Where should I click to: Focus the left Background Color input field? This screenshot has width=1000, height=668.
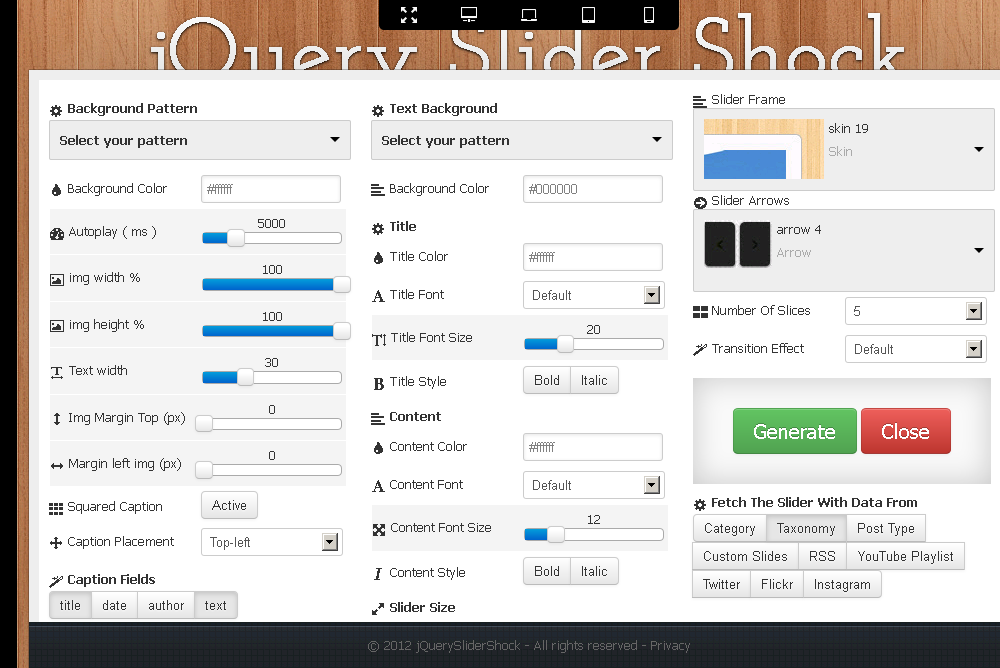271,189
